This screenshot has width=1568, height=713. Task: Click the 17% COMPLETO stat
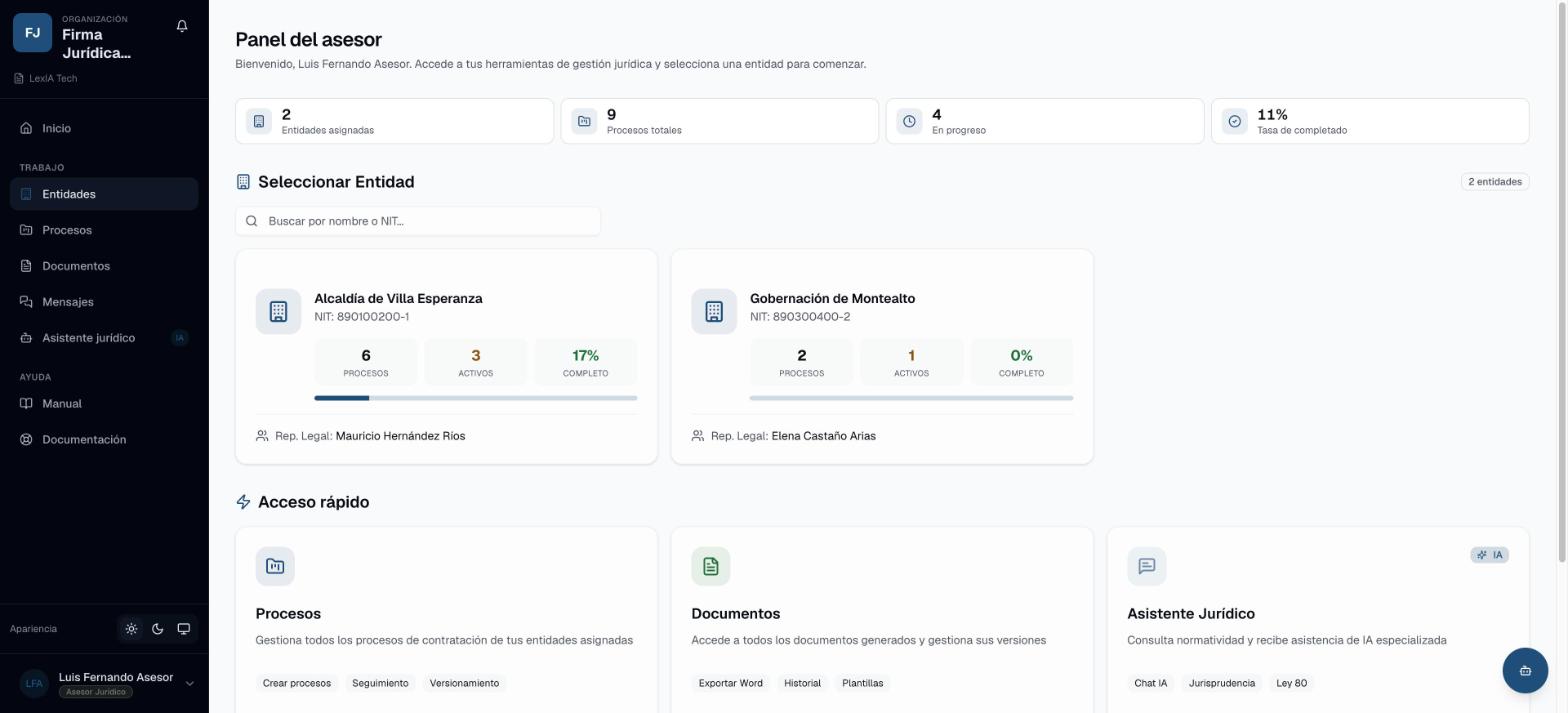585,362
